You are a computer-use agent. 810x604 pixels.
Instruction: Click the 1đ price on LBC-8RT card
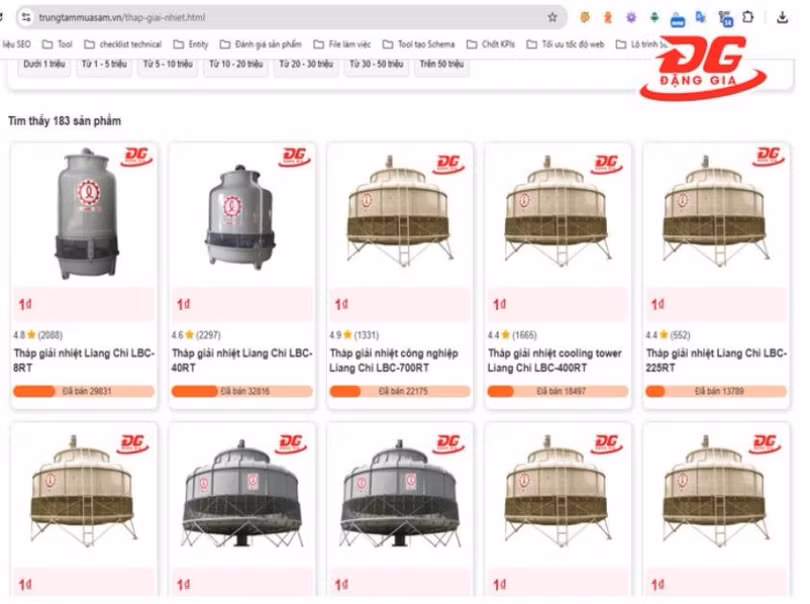click(x=25, y=305)
